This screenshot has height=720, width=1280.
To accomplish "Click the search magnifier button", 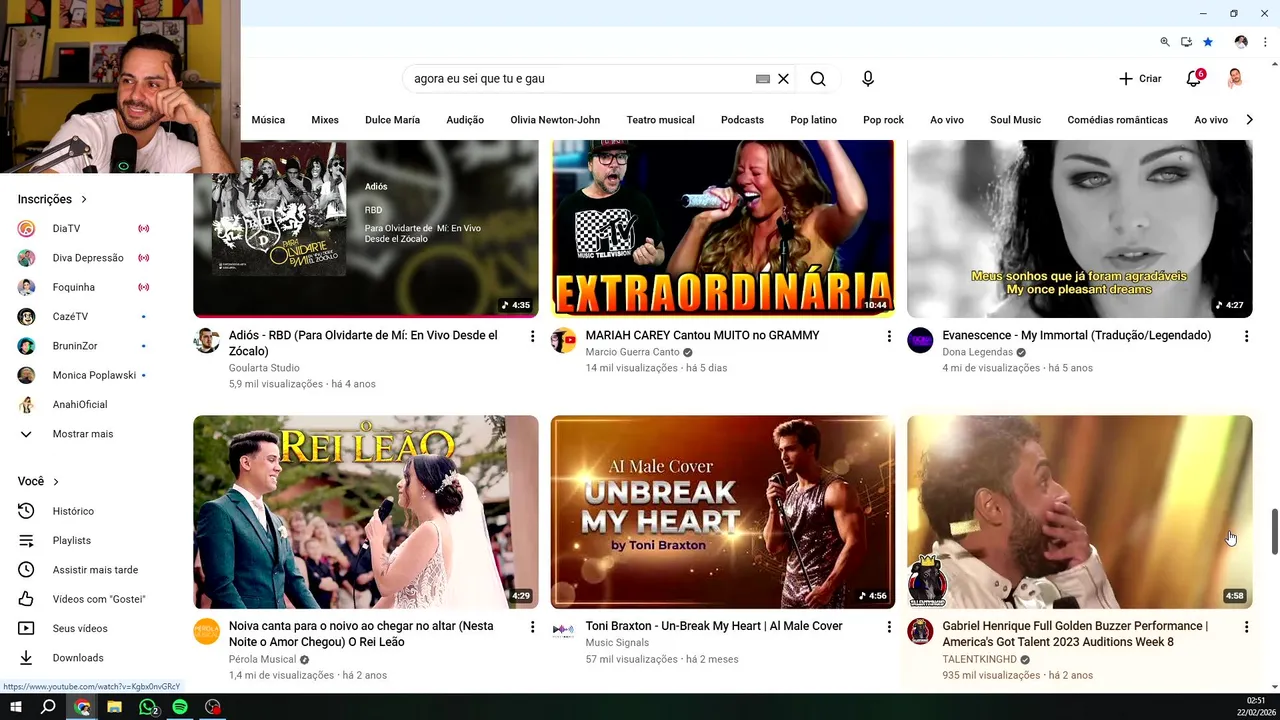I will (818, 79).
